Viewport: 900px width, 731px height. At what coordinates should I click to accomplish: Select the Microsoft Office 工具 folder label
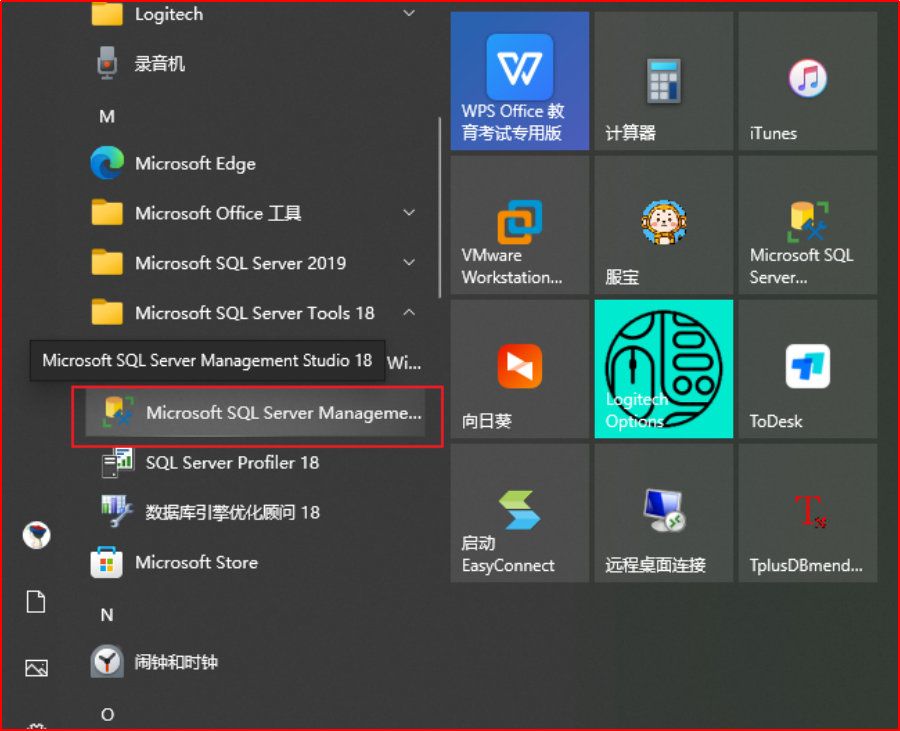pos(218,213)
